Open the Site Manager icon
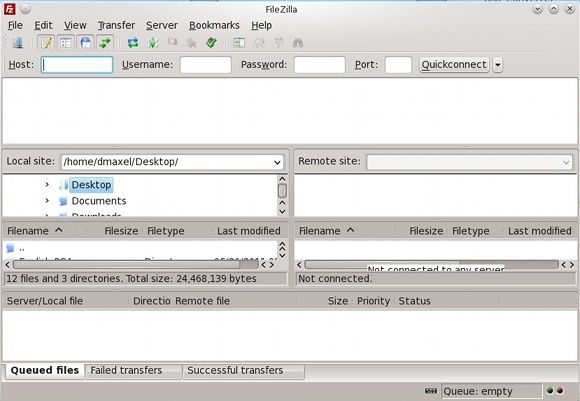This screenshot has width=580, height=401. (x=17, y=43)
